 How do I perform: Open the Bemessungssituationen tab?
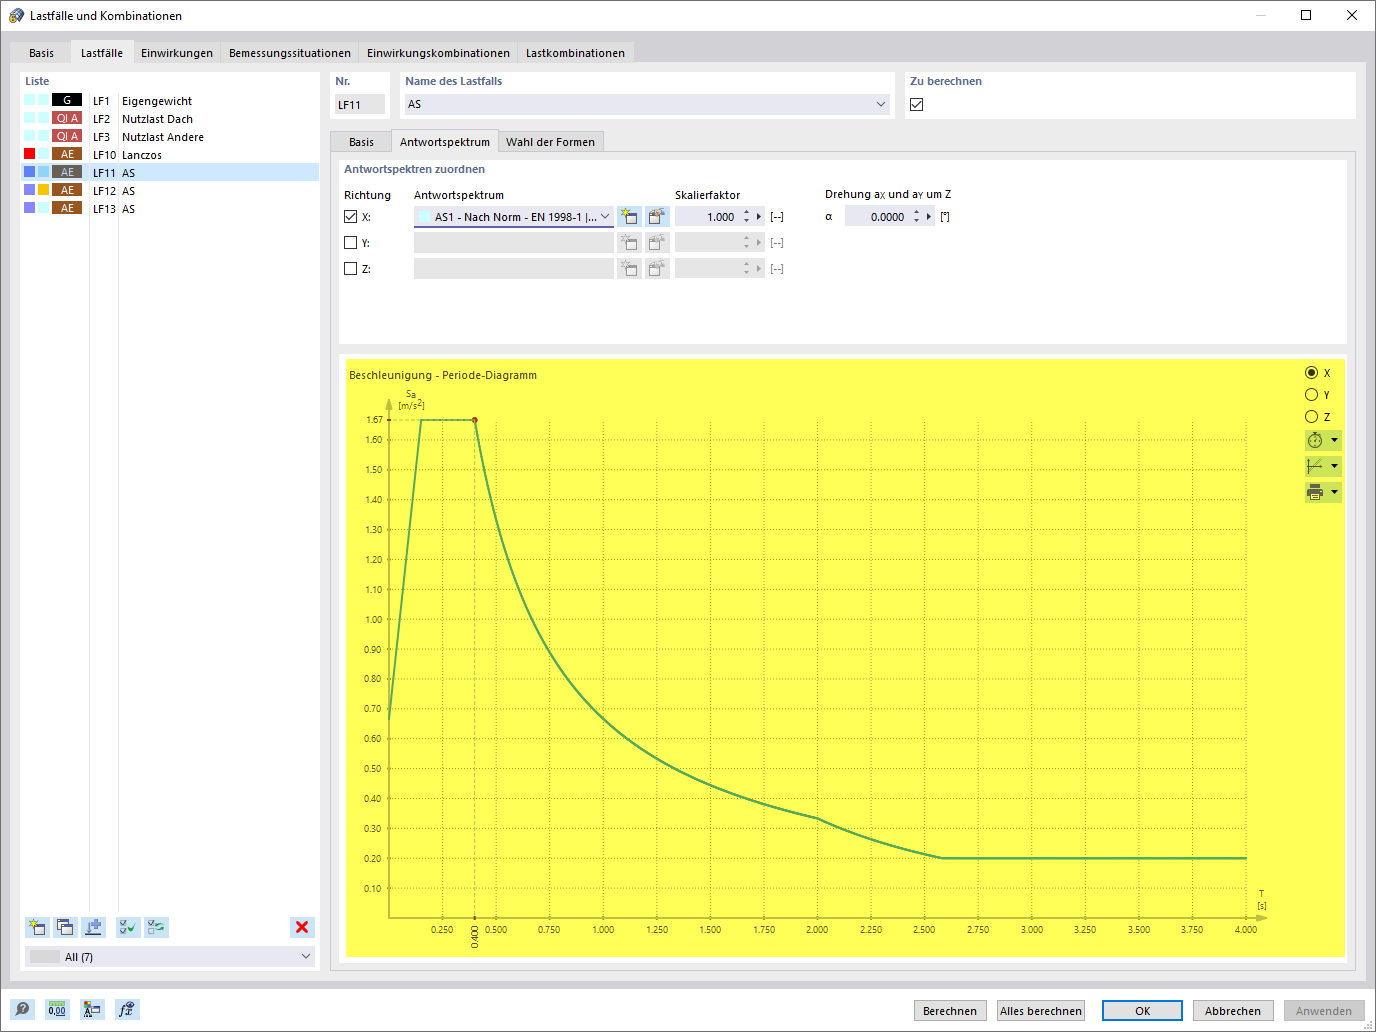(290, 53)
